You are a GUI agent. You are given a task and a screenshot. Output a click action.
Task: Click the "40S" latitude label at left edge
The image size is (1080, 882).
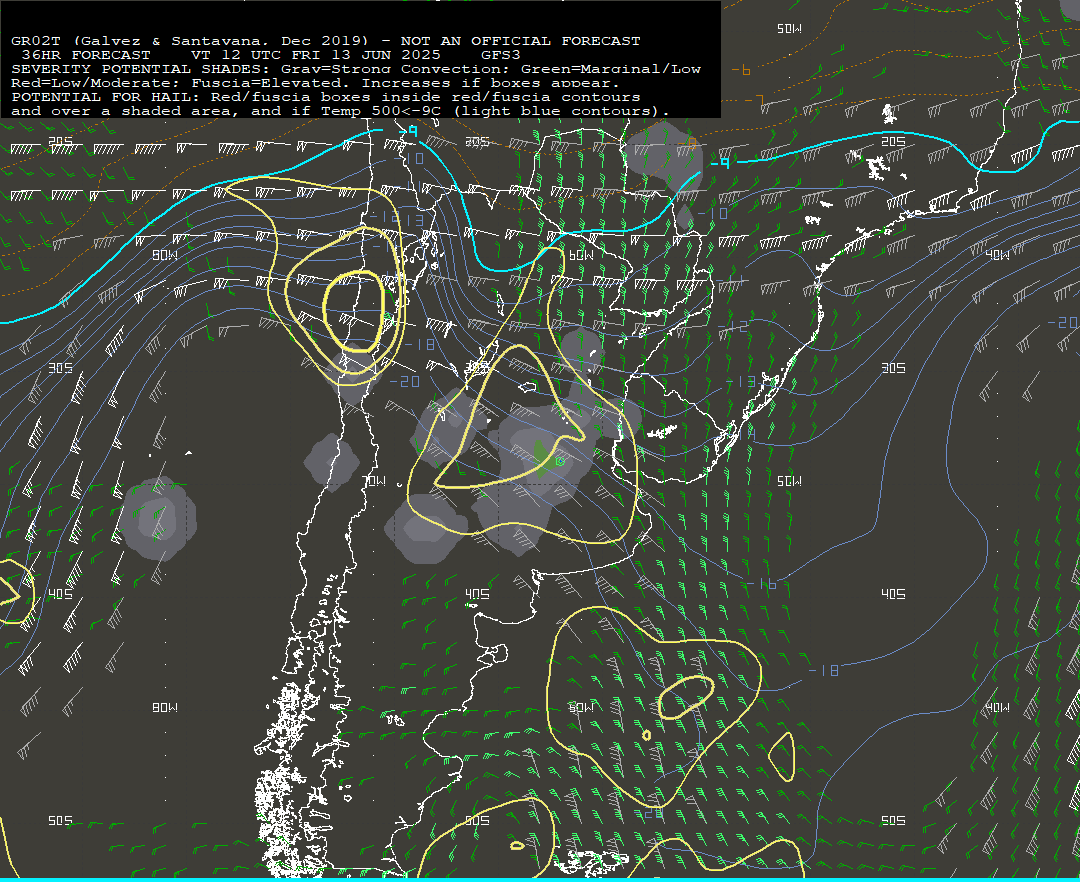61,594
